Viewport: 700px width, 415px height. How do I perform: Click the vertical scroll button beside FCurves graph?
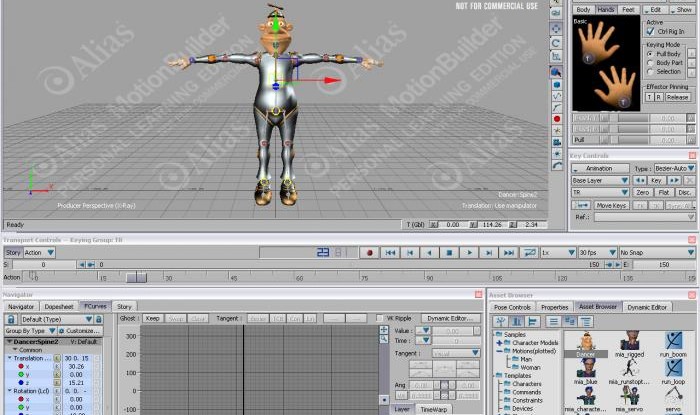point(384,399)
